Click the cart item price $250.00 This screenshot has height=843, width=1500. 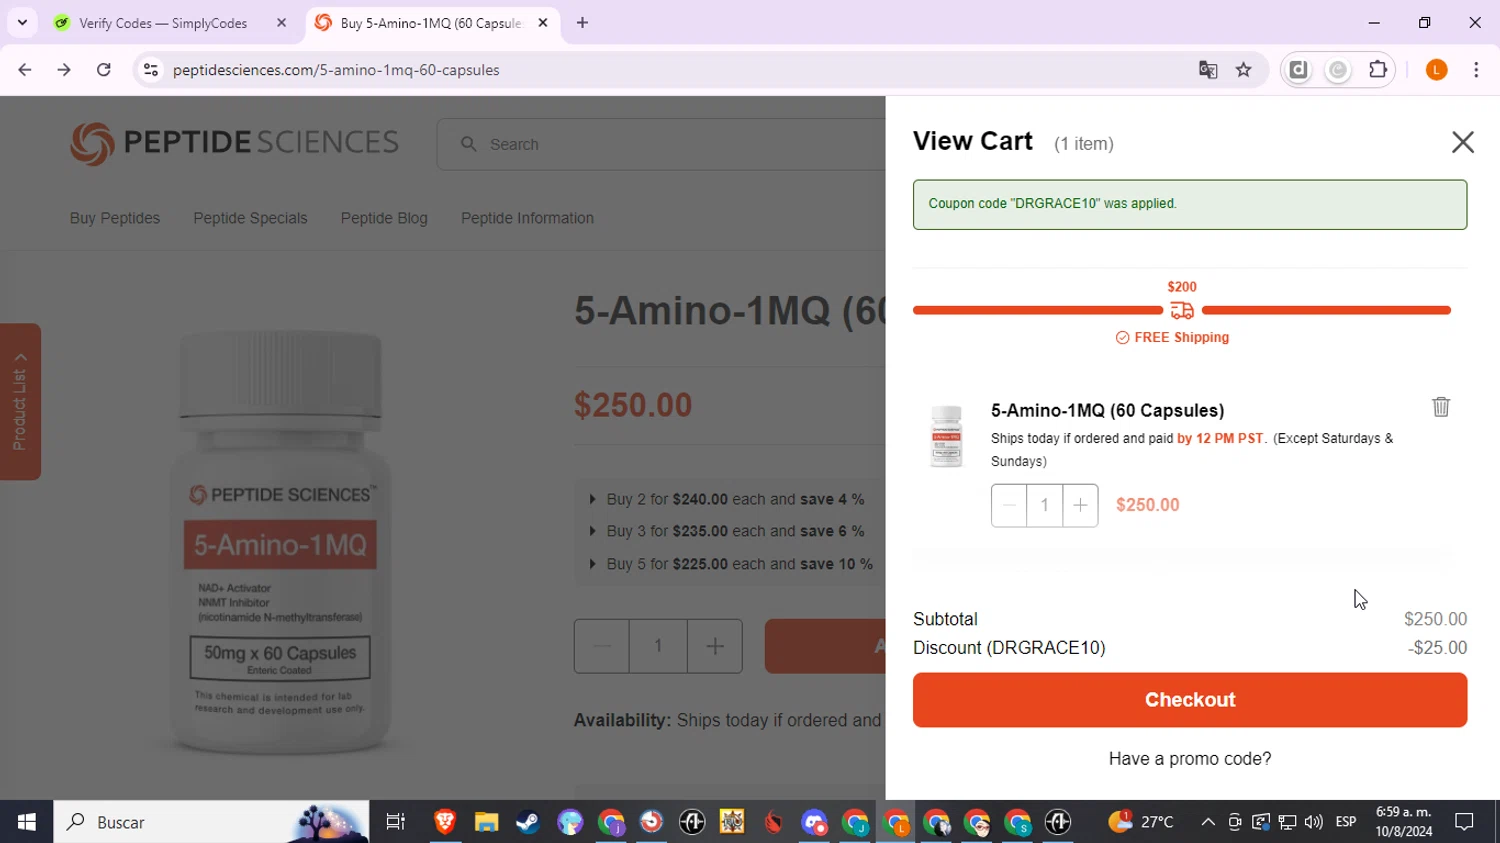[x=1148, y=505]
